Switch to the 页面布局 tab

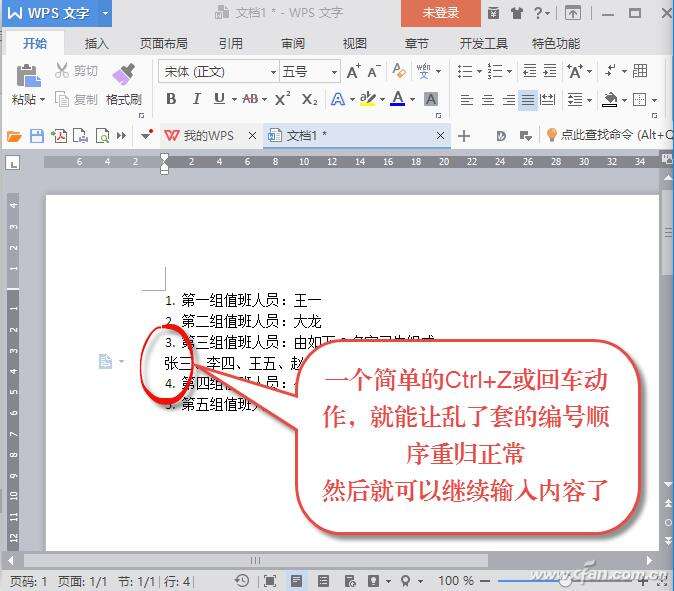click(164, 43)
